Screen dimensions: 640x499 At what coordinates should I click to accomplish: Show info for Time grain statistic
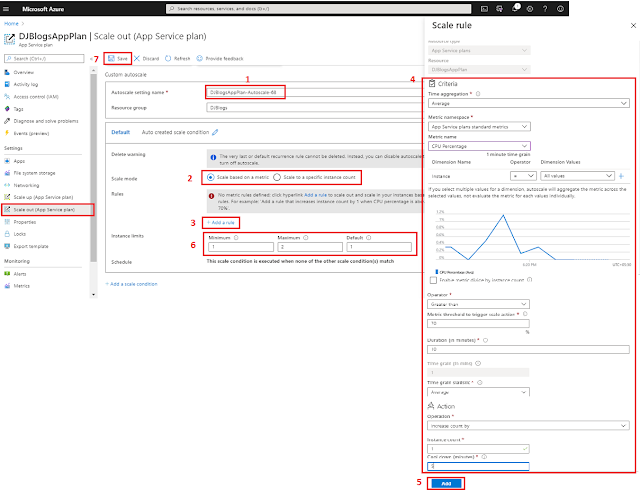pyautogui.click(x=480, y=382)
